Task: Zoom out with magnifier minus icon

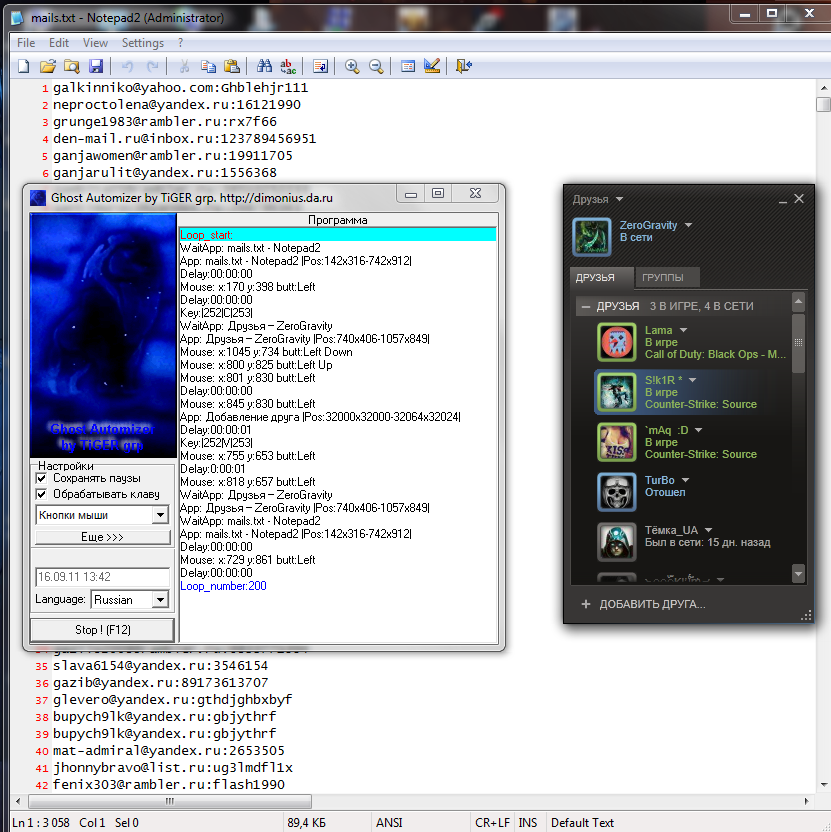Action: 376,66
